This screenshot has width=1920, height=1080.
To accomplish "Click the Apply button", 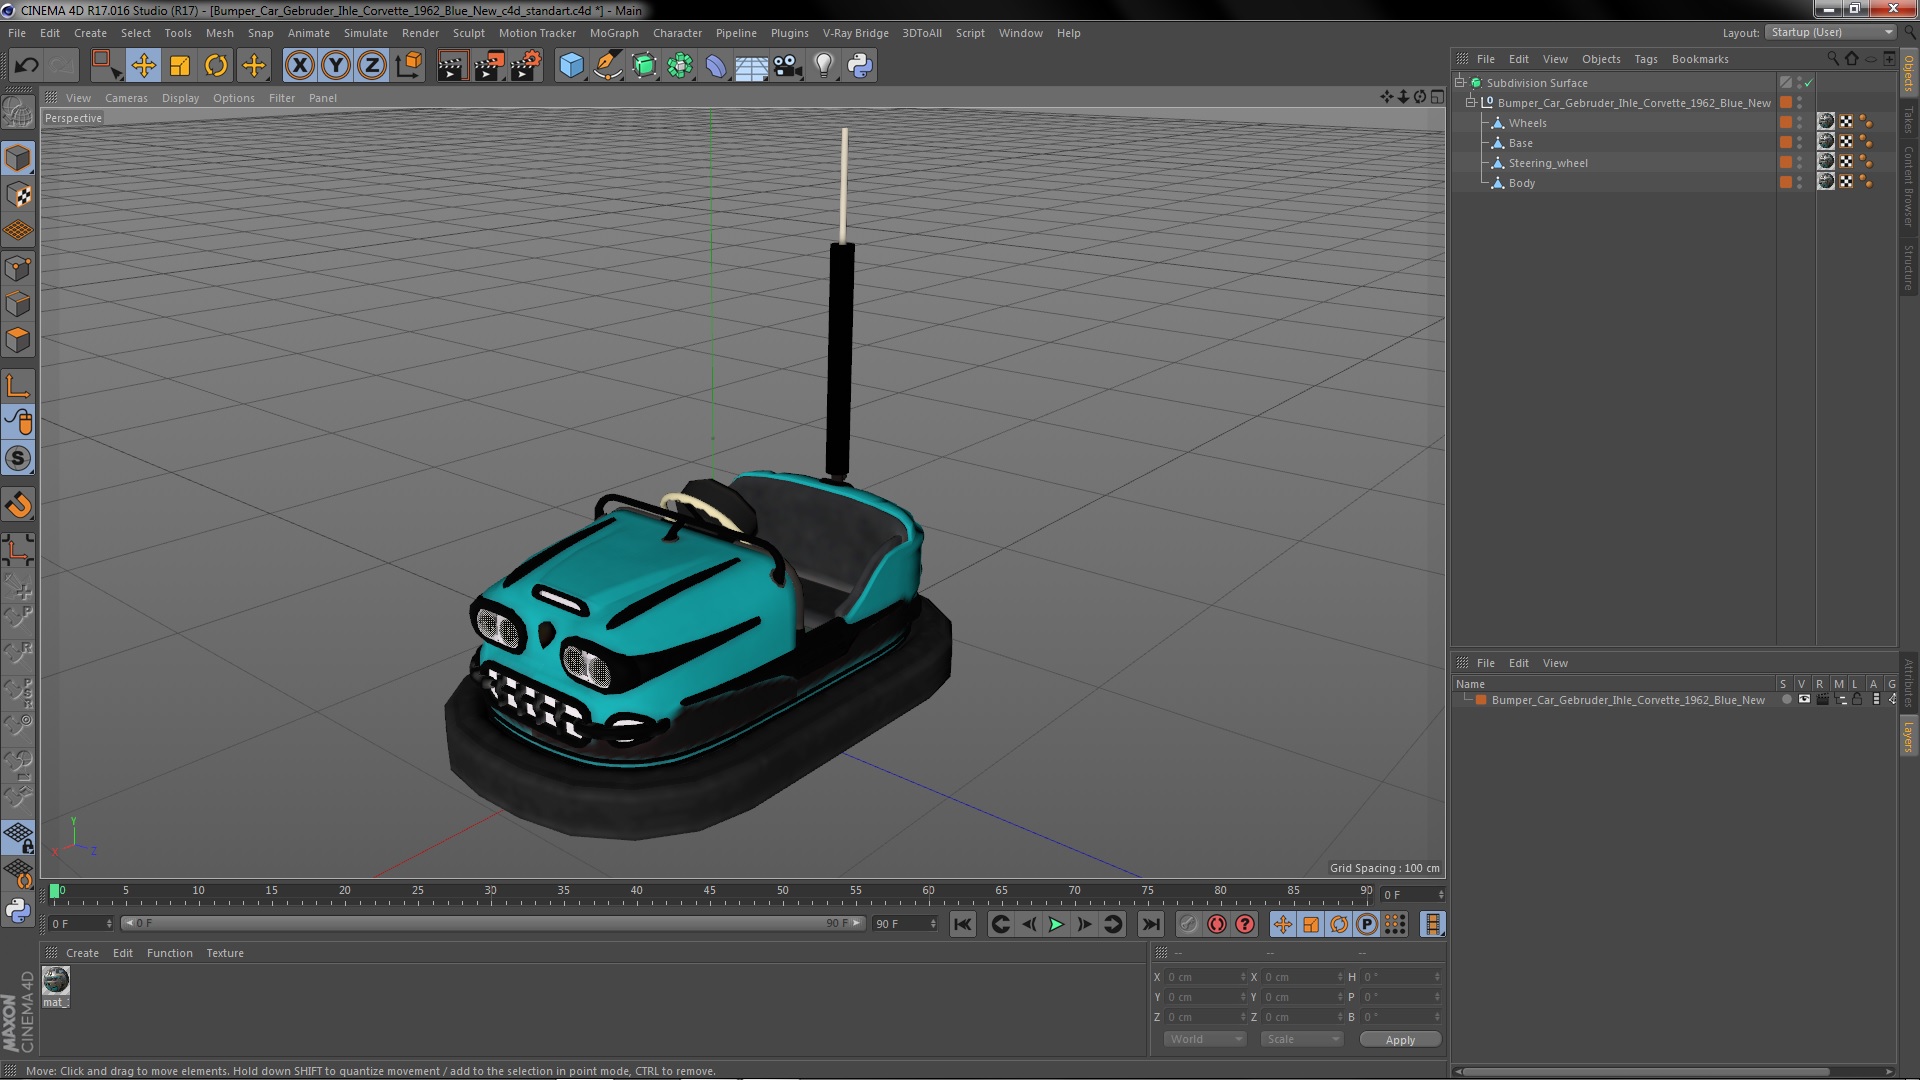I will pos(1400,1040).
